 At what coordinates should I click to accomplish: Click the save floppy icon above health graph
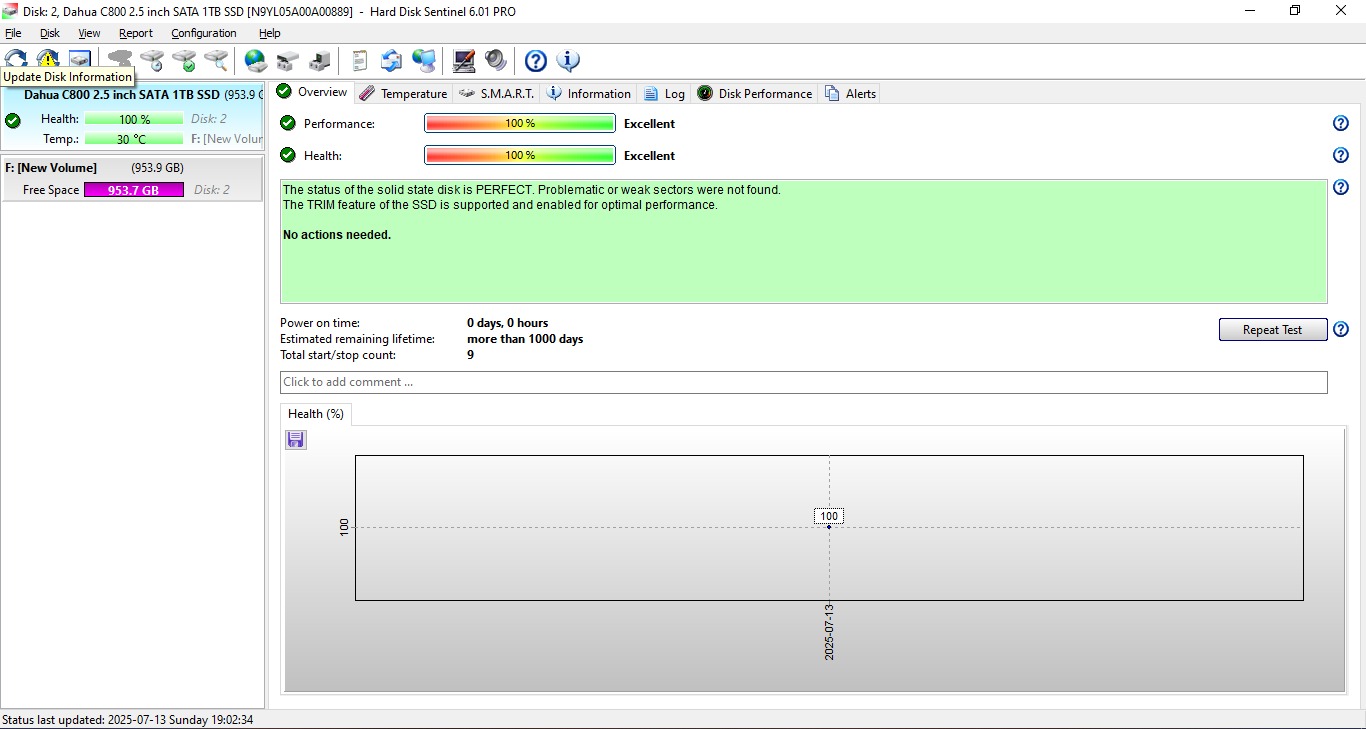[296, 440]
